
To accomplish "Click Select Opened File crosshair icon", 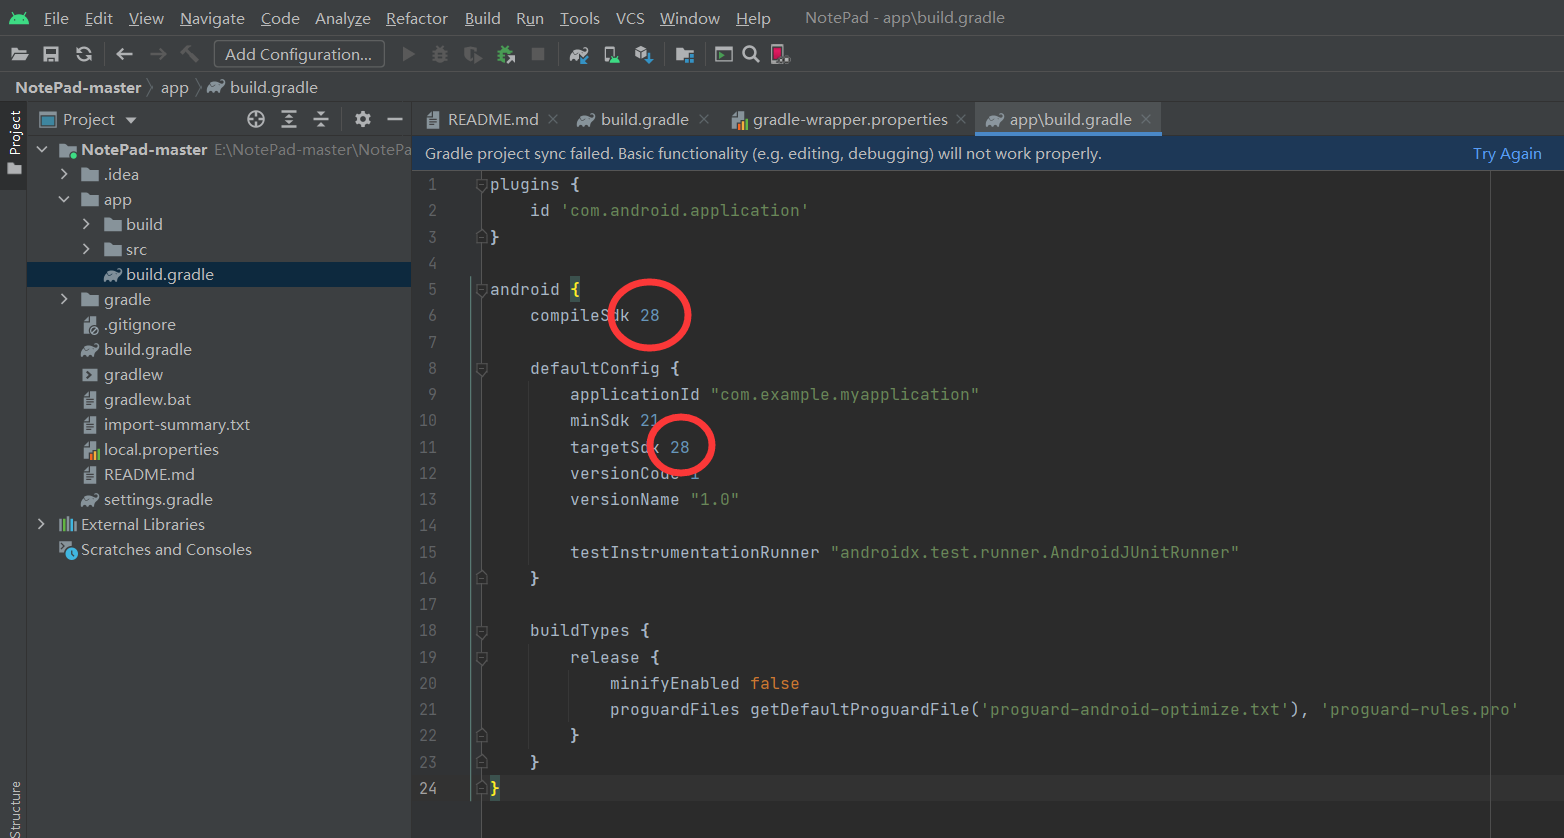I will click(x=256, y=119).
